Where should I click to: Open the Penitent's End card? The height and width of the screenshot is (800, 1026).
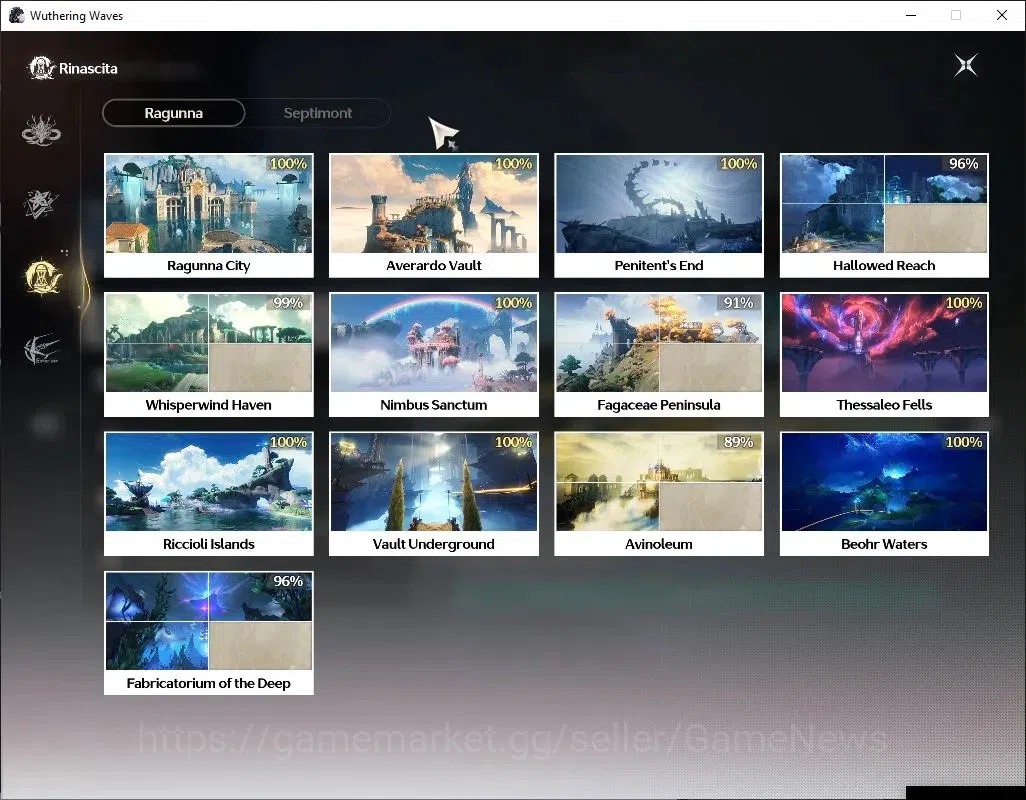[659, 215]
